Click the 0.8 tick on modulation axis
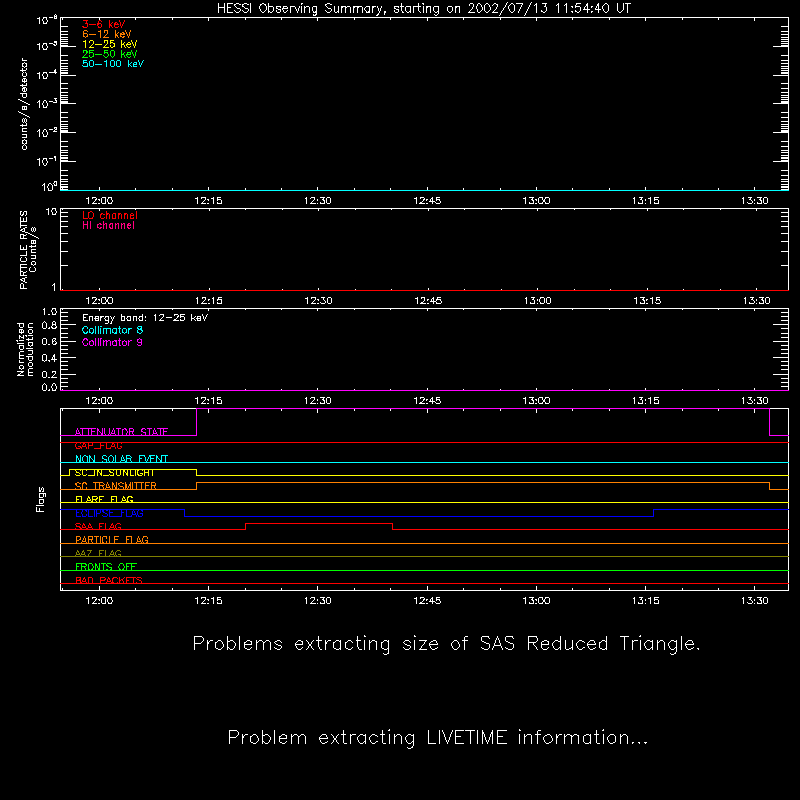This screenshot has height=800, width=800. click(x=49, y=326)
